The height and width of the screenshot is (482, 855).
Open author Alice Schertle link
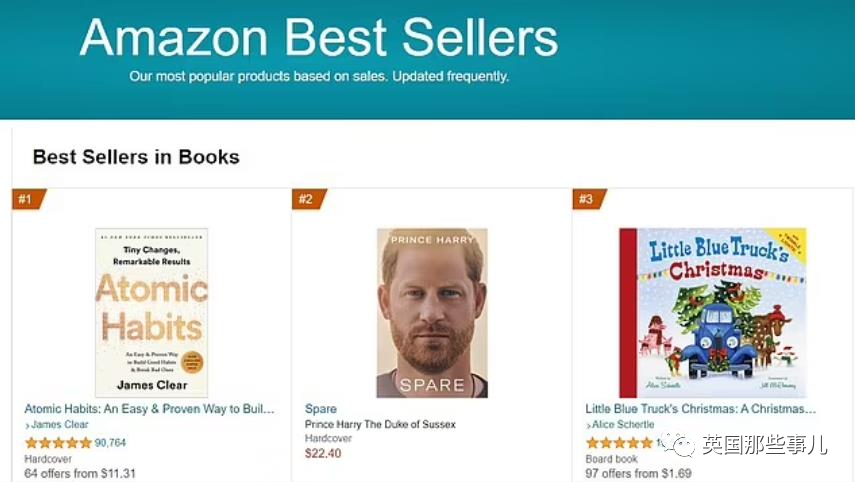623,425
